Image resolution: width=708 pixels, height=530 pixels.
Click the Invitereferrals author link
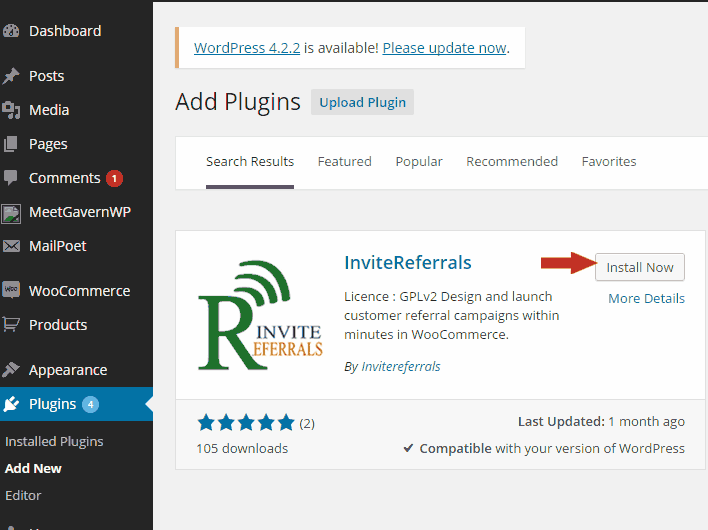pyautogui.click(x=401, y=366)
